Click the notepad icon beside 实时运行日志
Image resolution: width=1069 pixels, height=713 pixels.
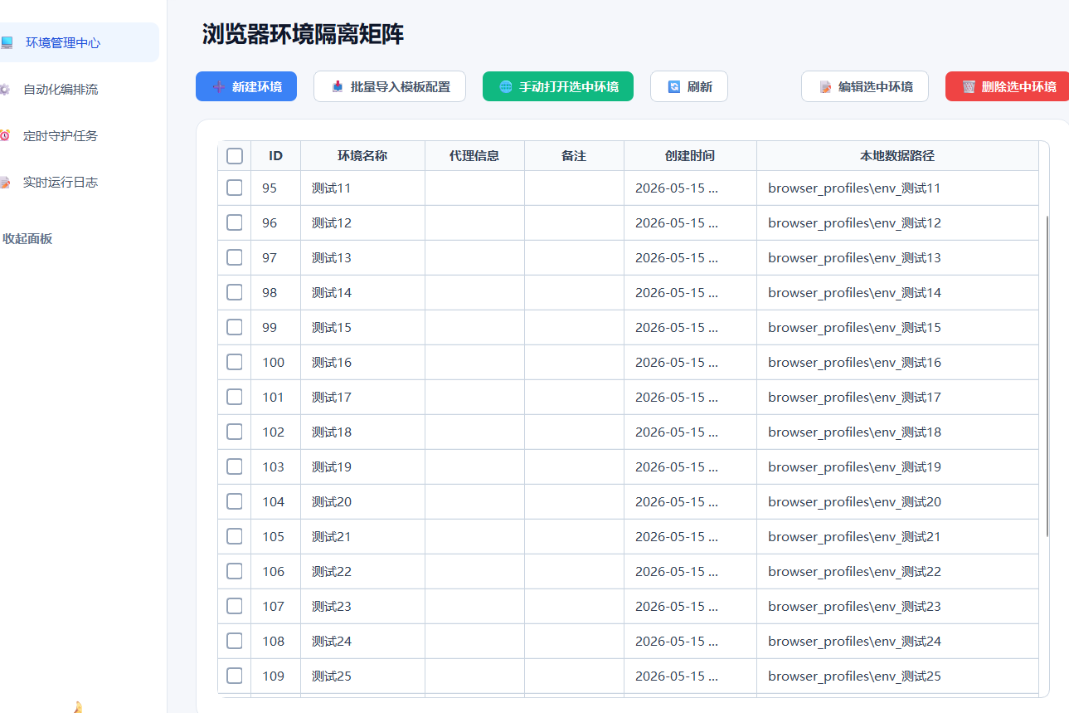click(5, 182)
